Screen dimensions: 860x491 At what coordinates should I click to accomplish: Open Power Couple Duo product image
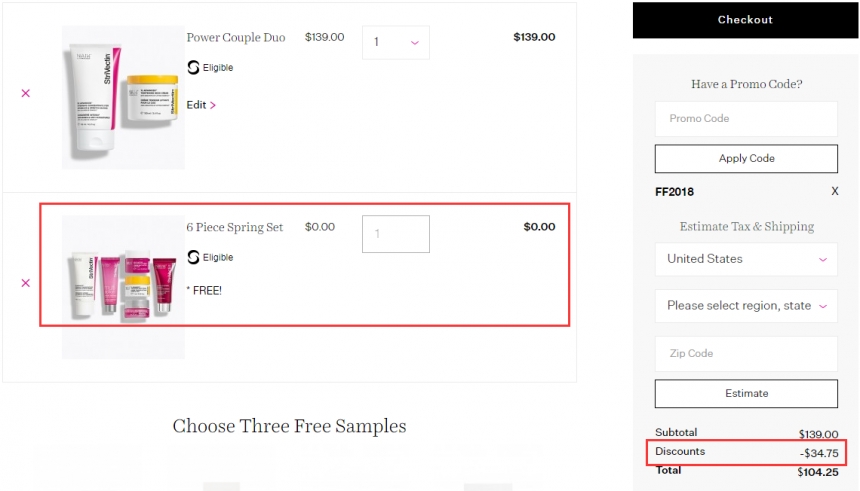pyautogui.click(x=123, y=97)
